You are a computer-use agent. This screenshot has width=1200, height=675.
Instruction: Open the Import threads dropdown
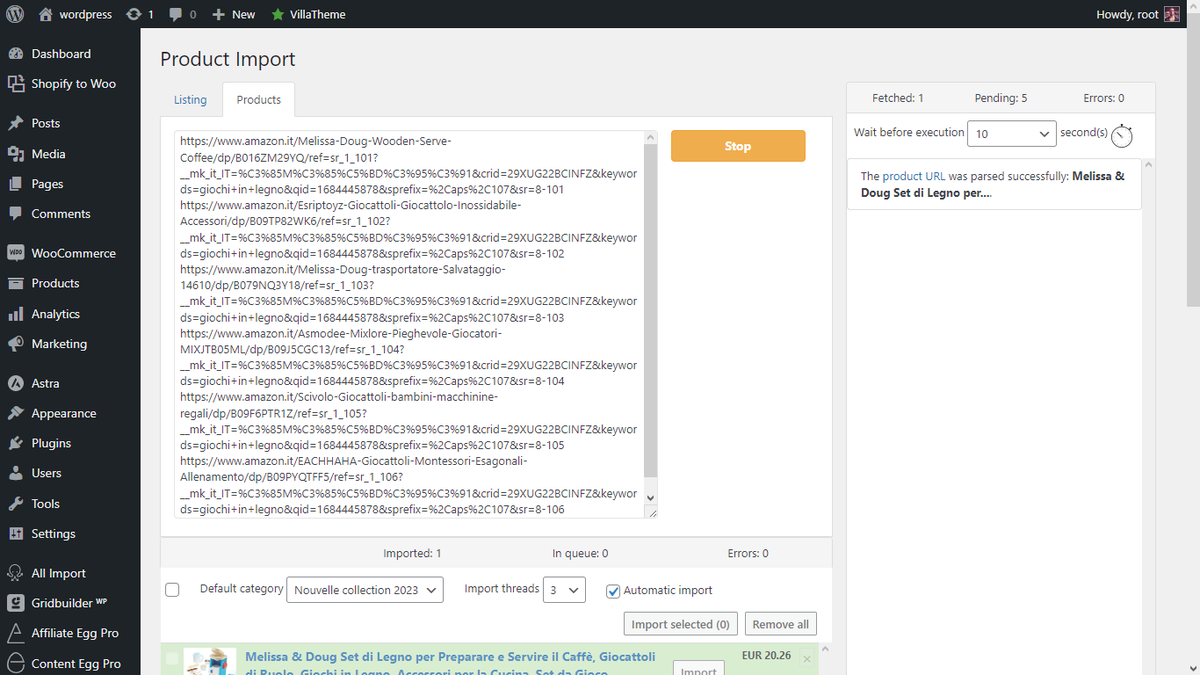click(565, 590)
